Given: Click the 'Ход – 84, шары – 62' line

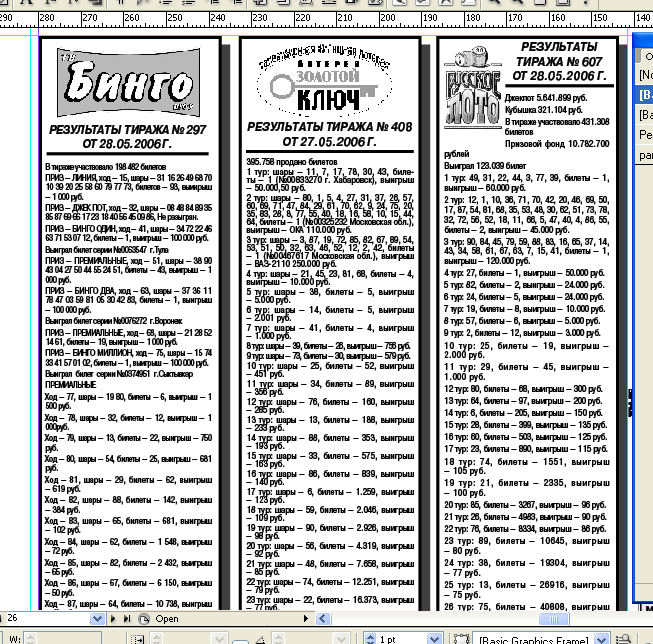Looking at the screenshot, I should 128,542.
